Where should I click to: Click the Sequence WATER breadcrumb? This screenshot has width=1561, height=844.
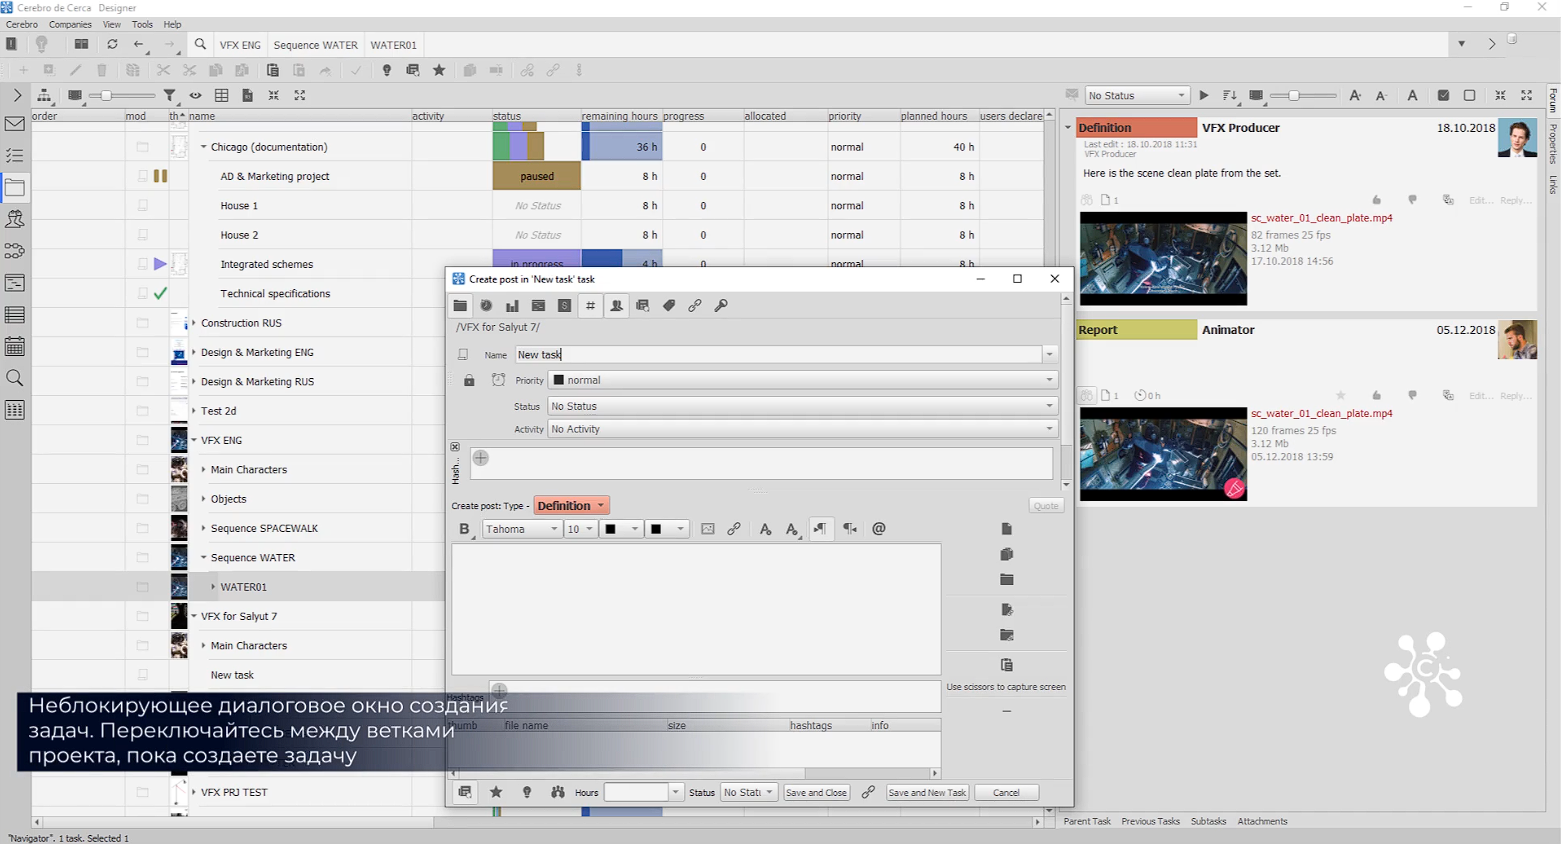tap(315, 45)
